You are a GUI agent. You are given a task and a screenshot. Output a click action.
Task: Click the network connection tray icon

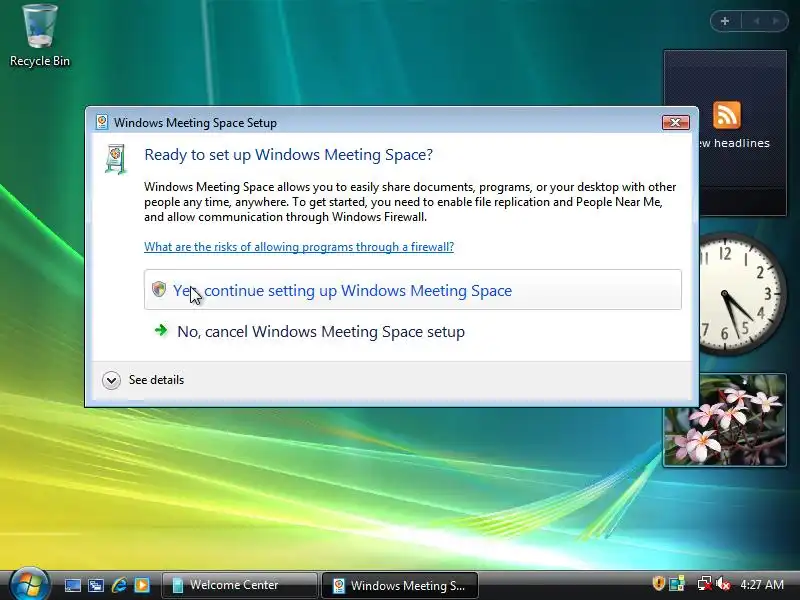(705, 584)
